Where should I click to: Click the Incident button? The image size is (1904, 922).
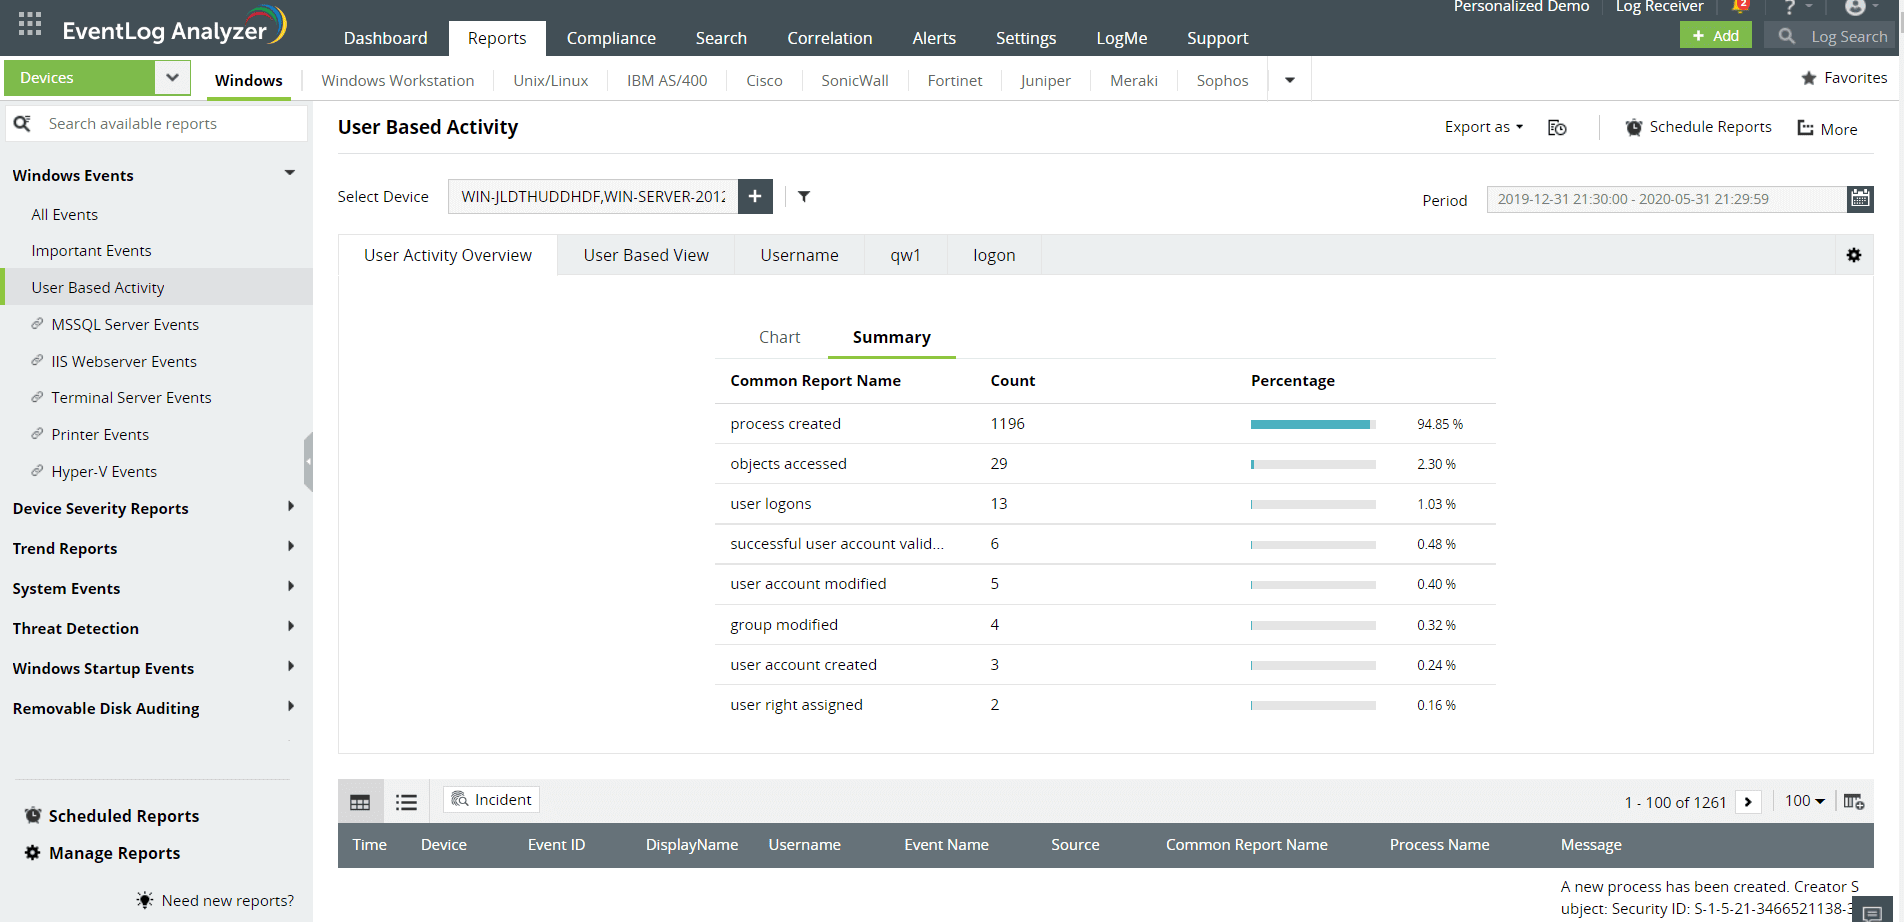(492, 799)
